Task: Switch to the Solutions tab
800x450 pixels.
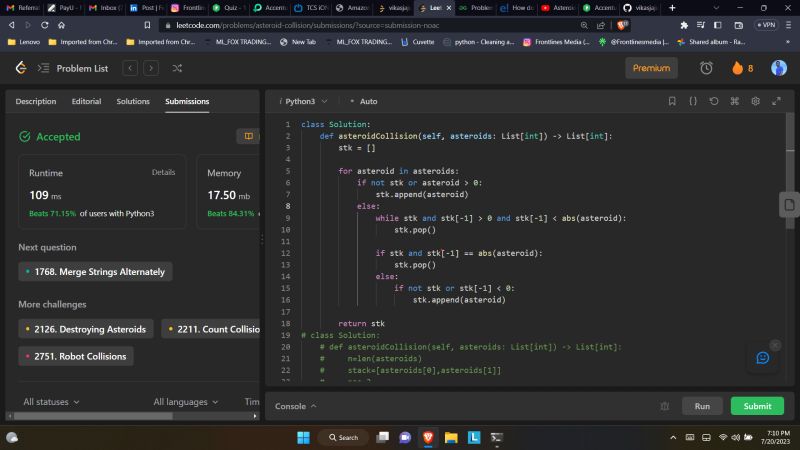Action: click(133, 101)
